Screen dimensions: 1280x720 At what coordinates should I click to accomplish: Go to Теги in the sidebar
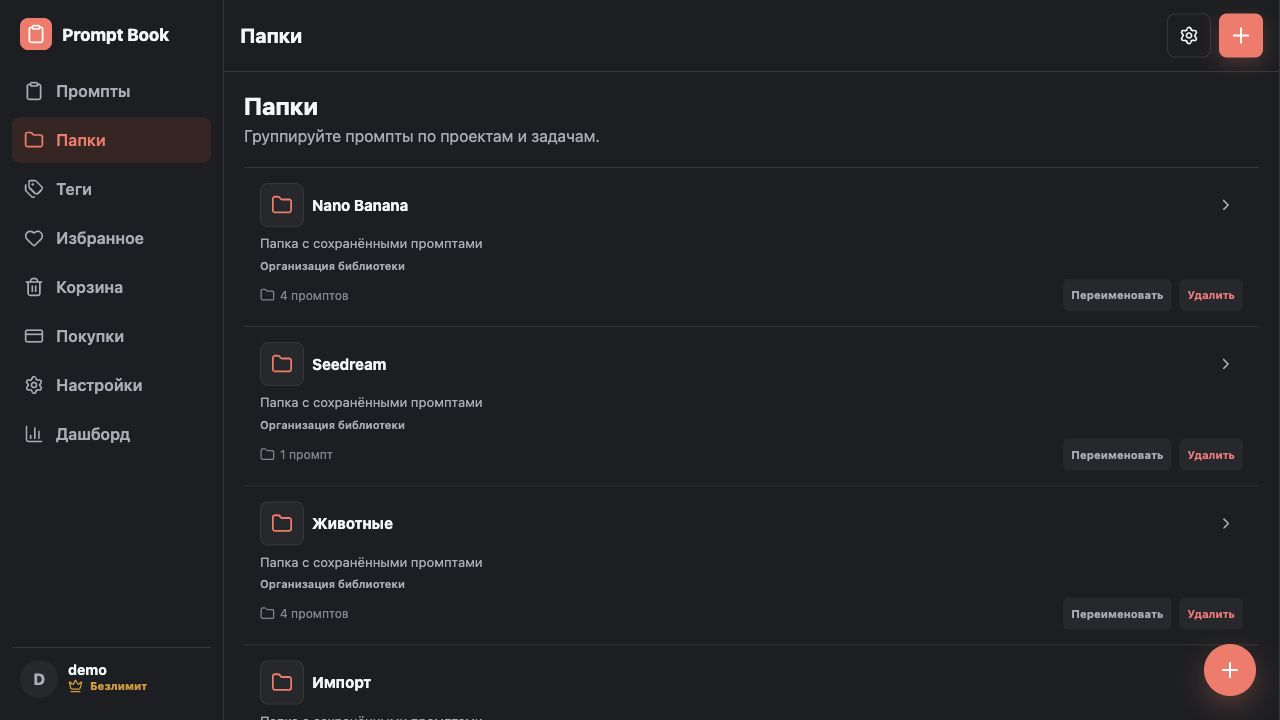point(111,189)
